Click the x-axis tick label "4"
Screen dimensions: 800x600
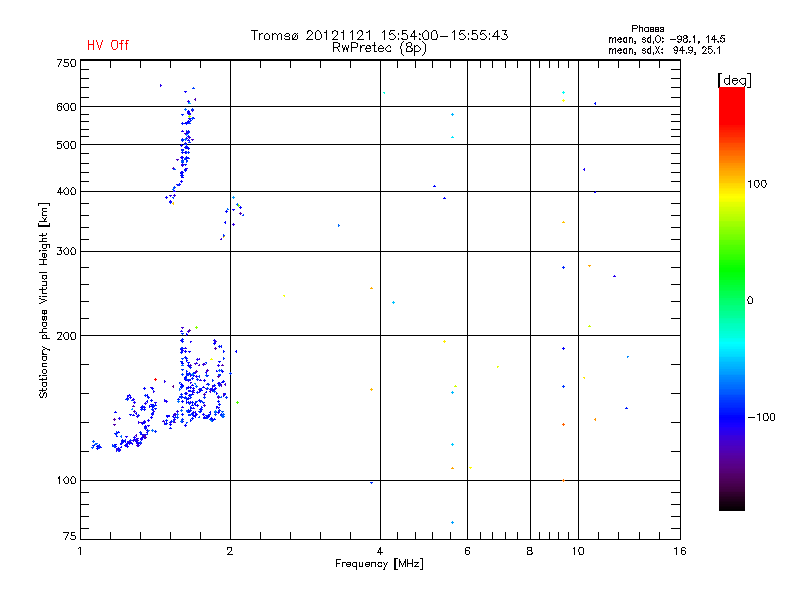pos(380,551)
